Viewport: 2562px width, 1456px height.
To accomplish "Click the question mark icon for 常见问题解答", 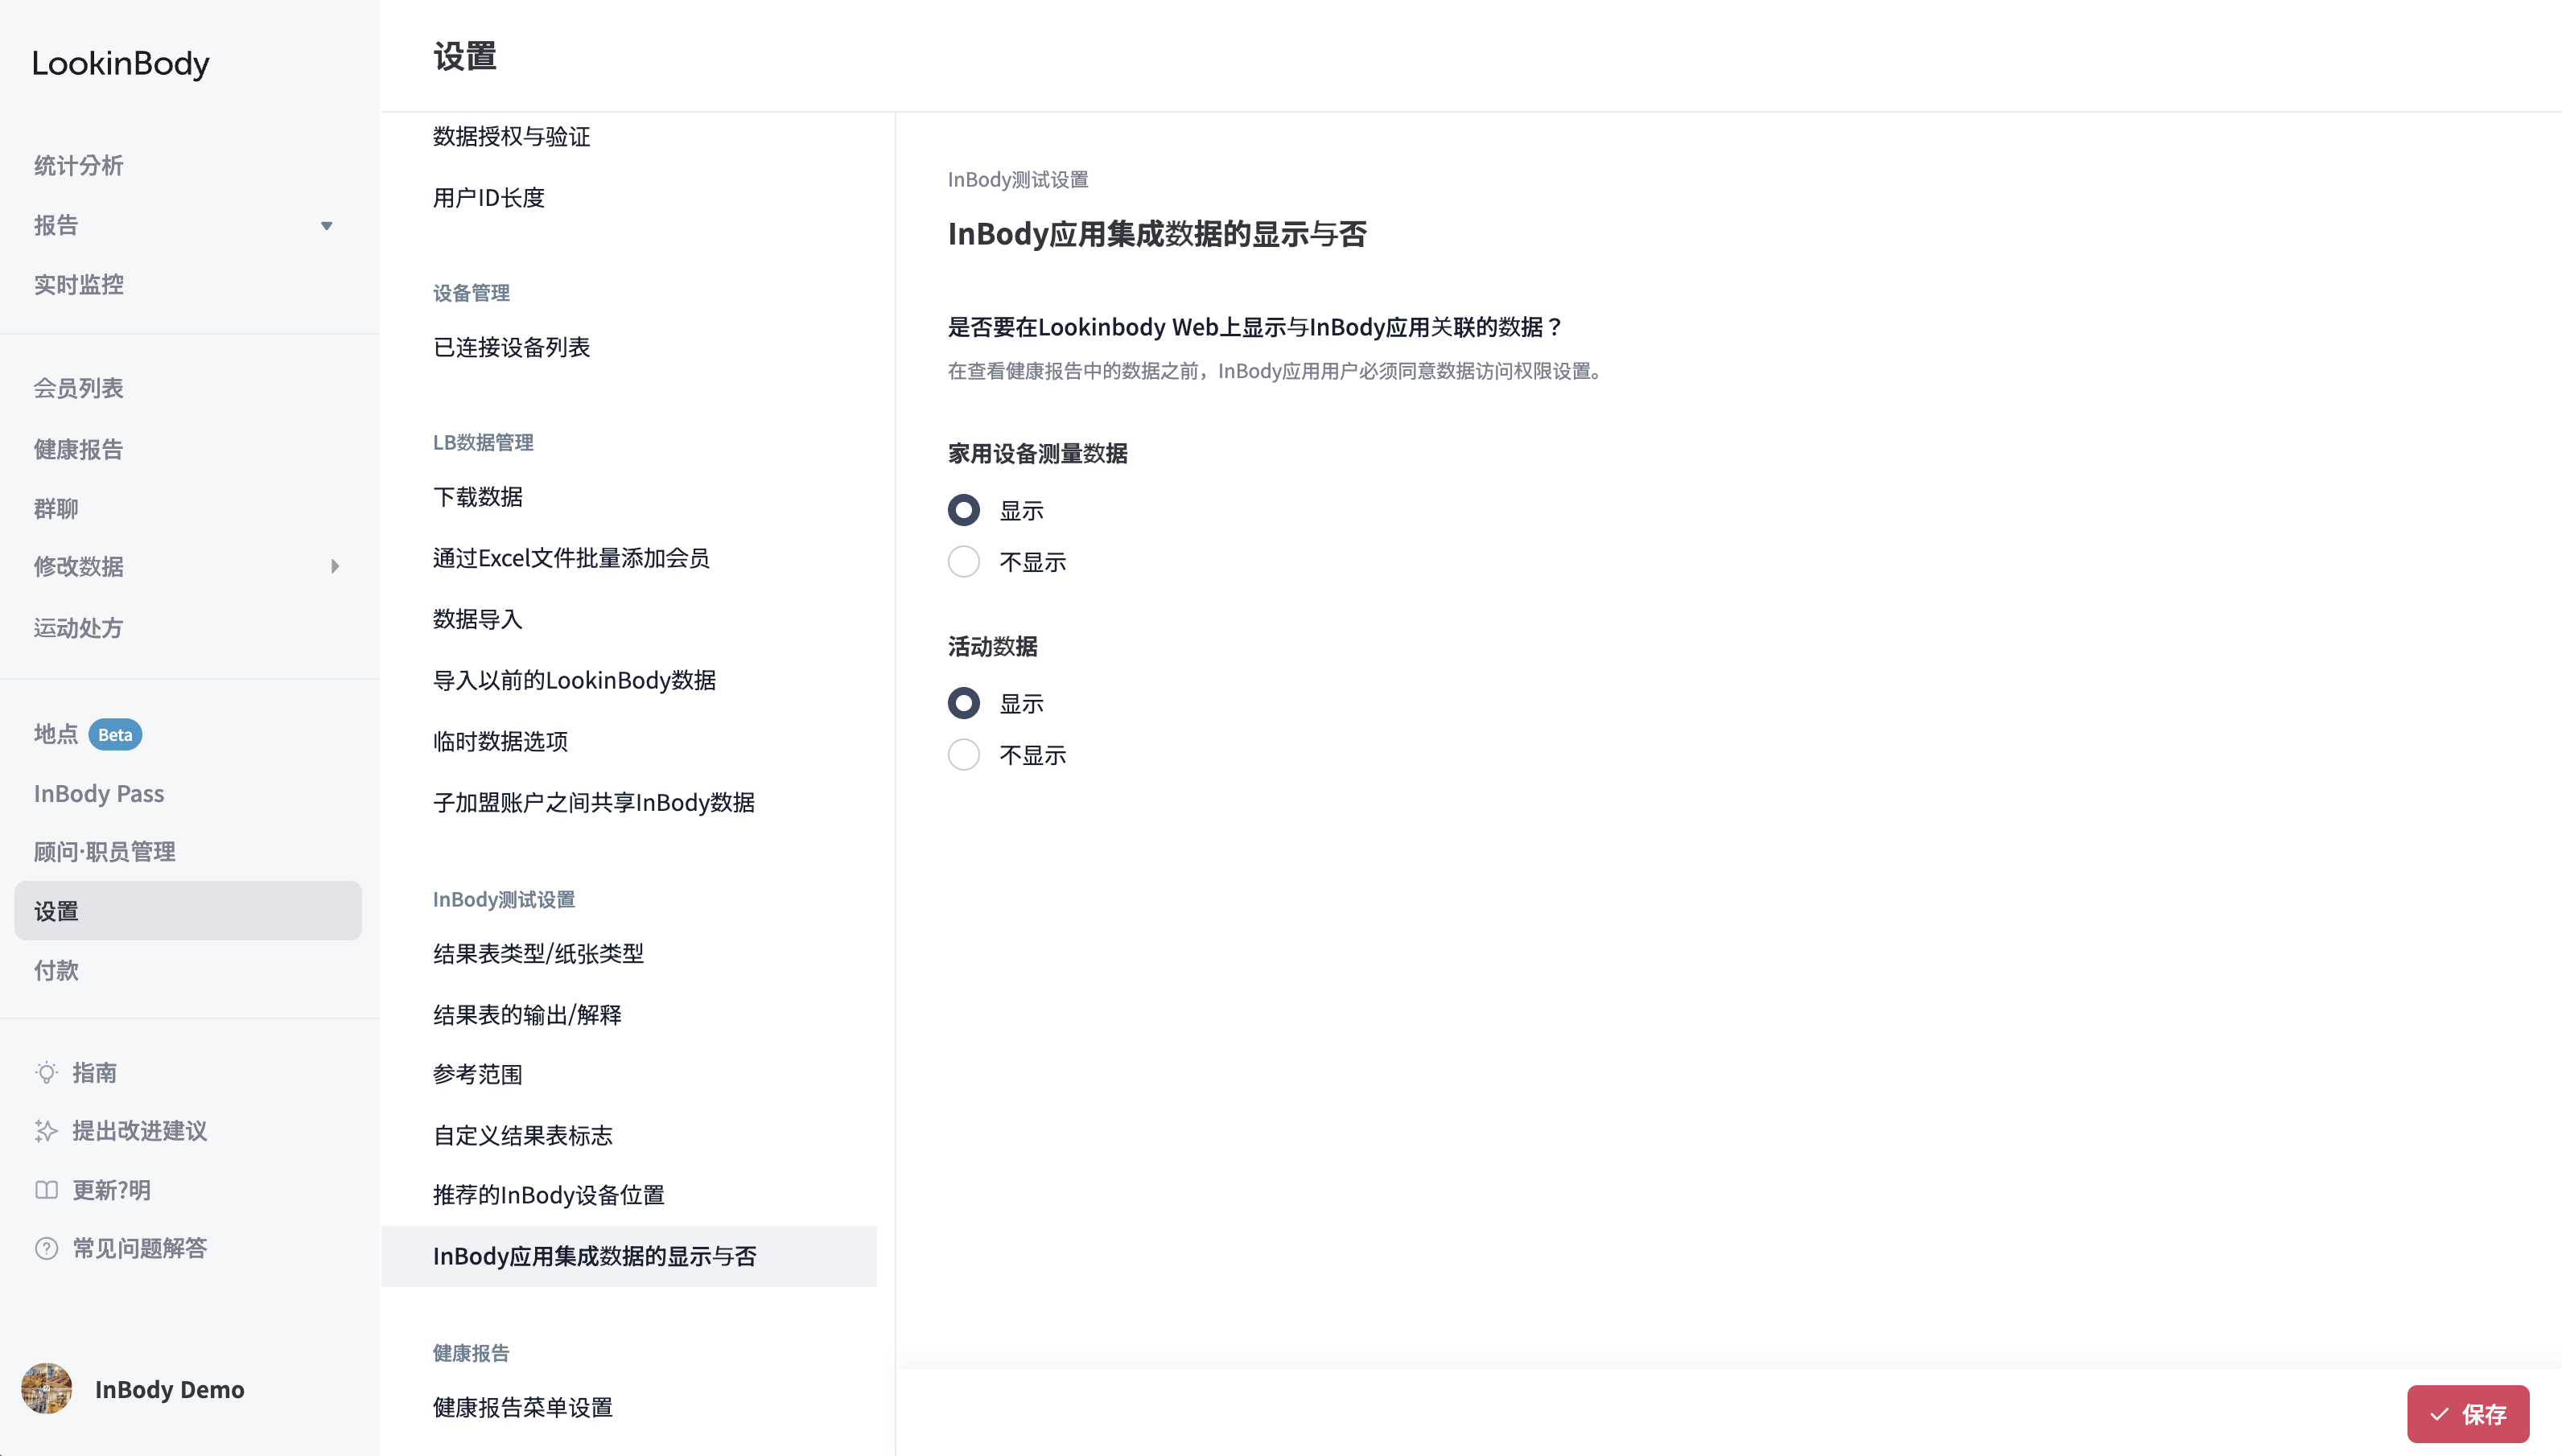I will pos(46,1248).
